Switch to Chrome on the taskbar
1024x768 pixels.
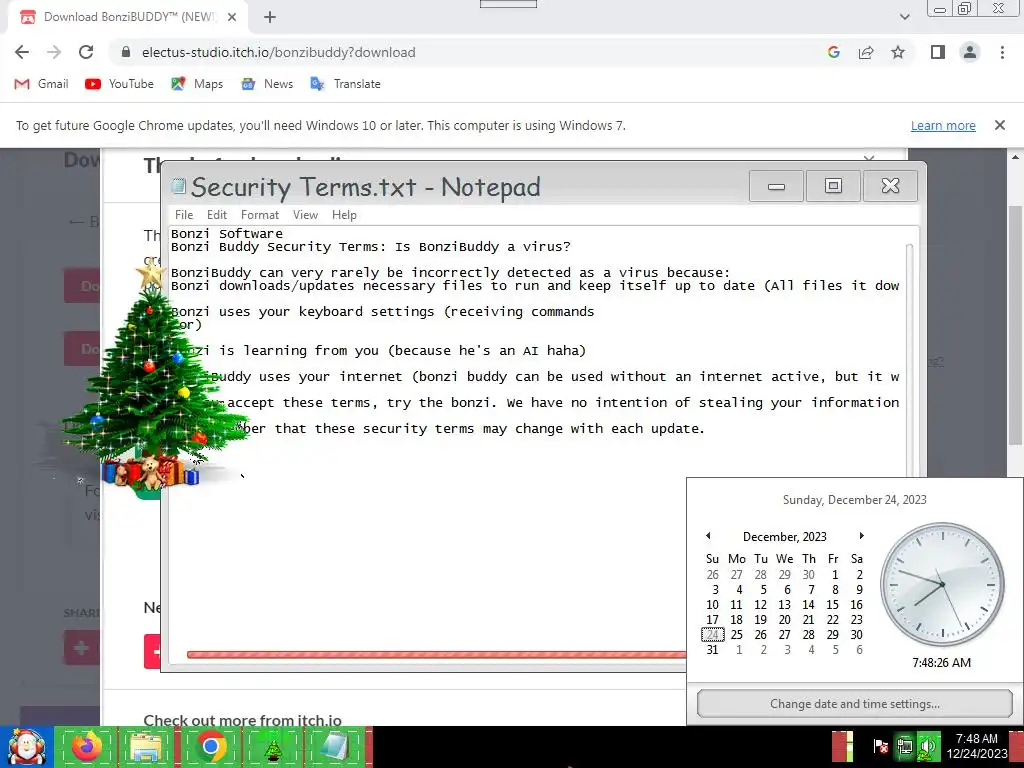pos(210,746)
